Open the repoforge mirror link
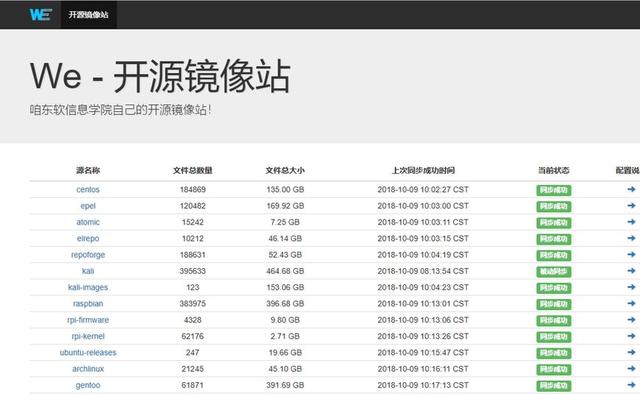The width and height of the screenshot is (640, 394). pos(88,255)
